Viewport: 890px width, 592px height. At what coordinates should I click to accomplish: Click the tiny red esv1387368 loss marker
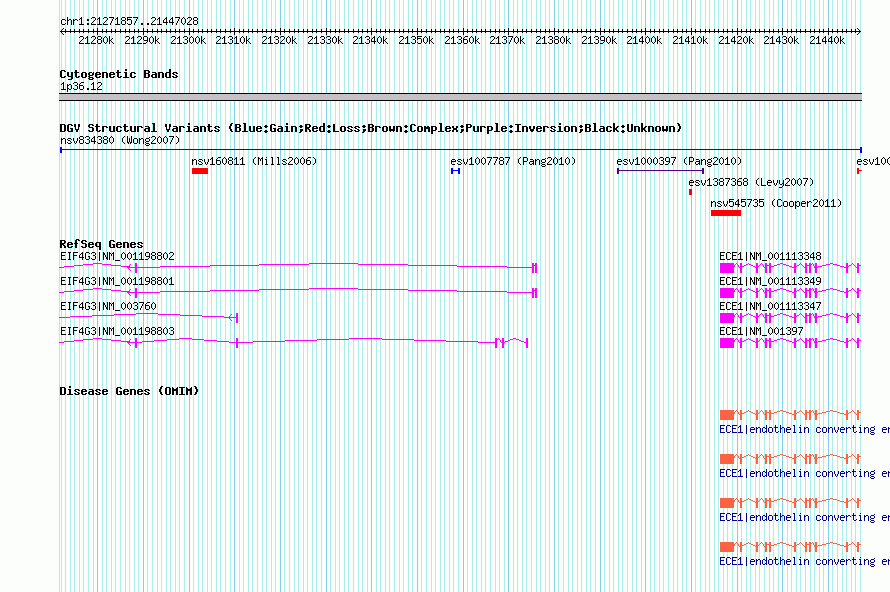pyautogui.click(x=690, y=192)
